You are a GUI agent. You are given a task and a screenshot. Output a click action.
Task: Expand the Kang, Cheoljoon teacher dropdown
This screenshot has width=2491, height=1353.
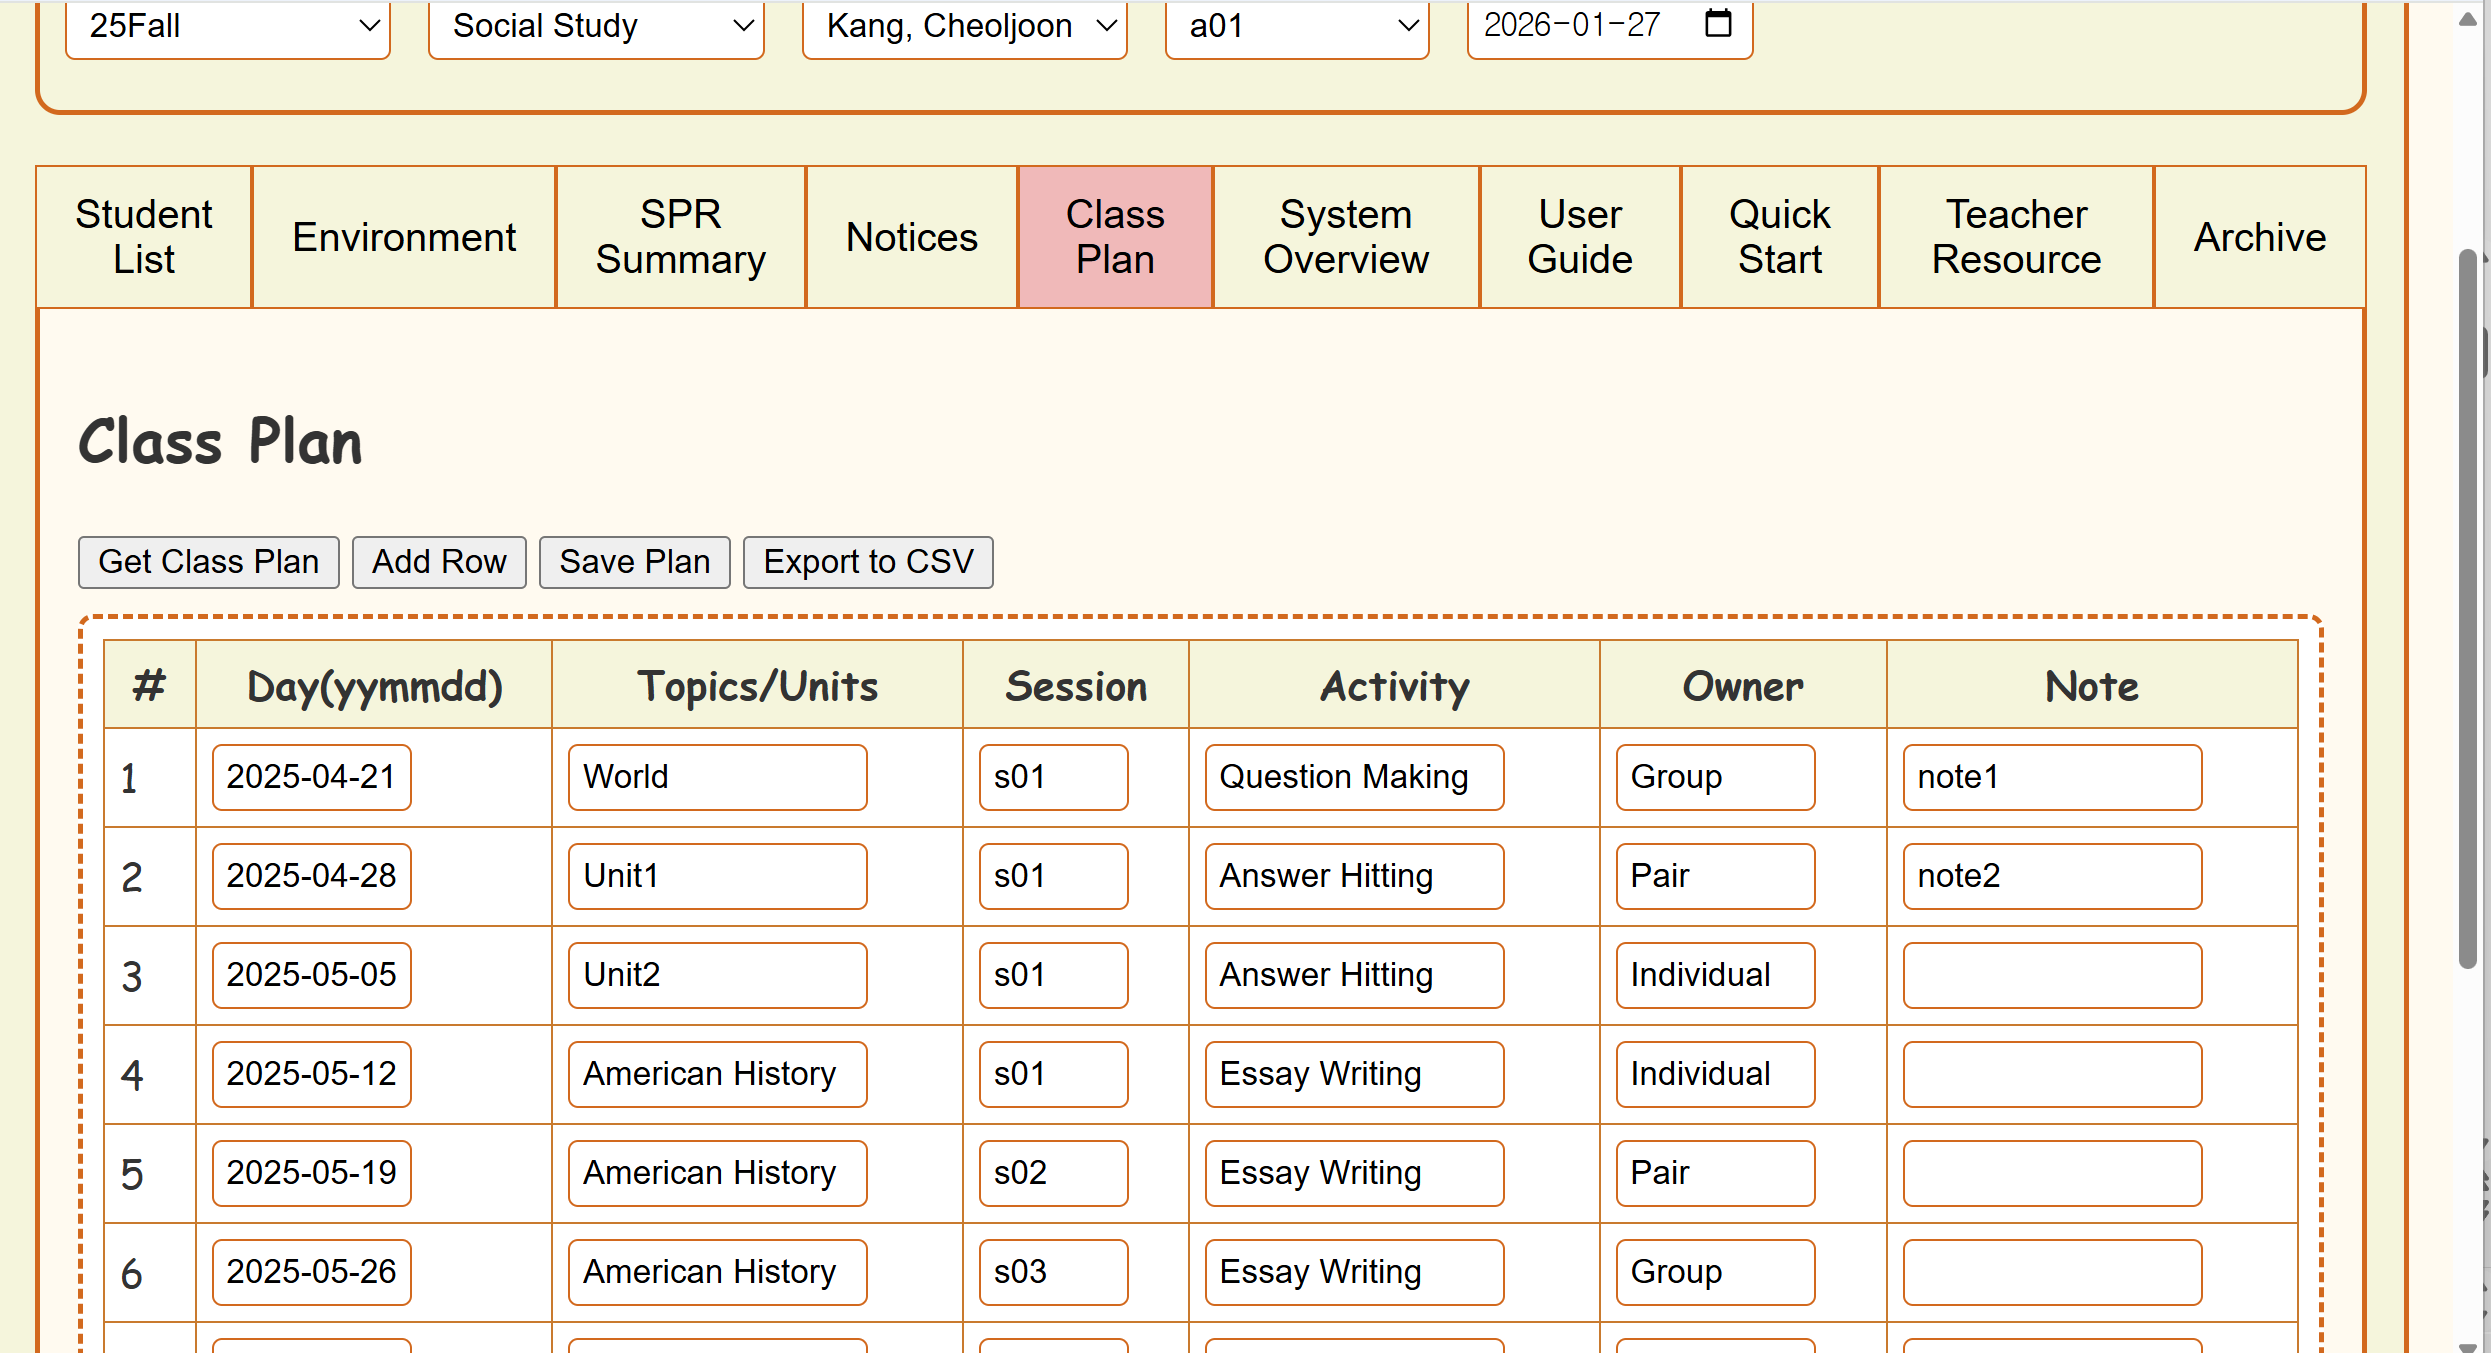pyautogui.click(x=964, y=27)
